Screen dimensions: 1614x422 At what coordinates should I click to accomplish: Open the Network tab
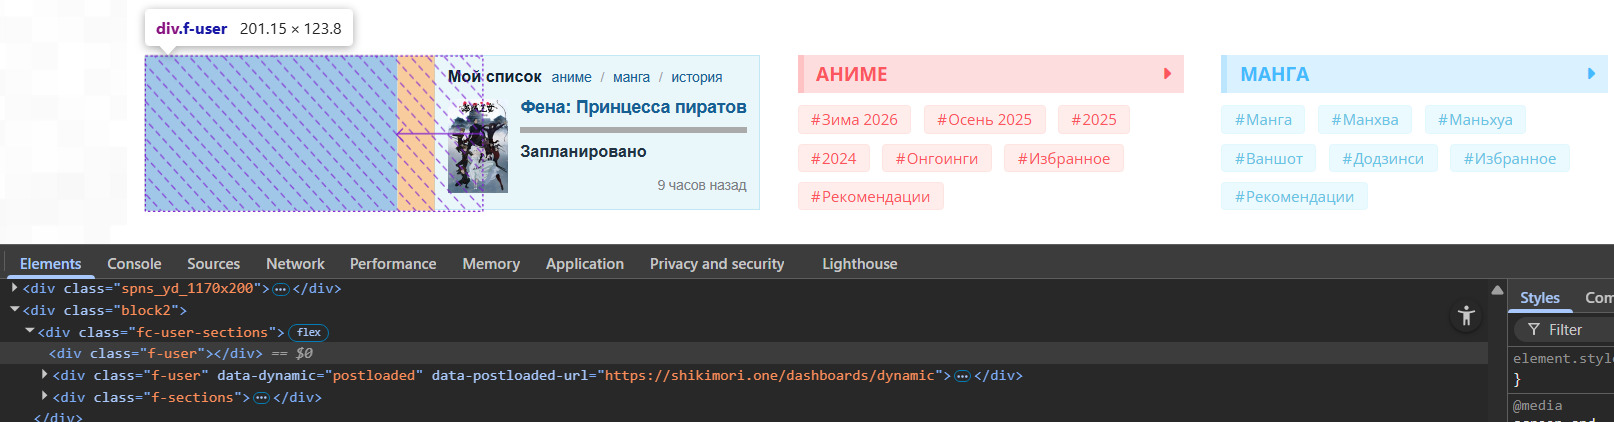[x=295, y=264]
